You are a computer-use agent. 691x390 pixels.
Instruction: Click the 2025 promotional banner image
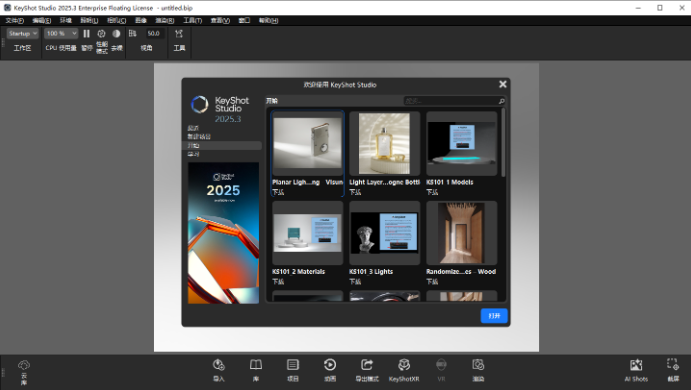click(x=223, y=233)
